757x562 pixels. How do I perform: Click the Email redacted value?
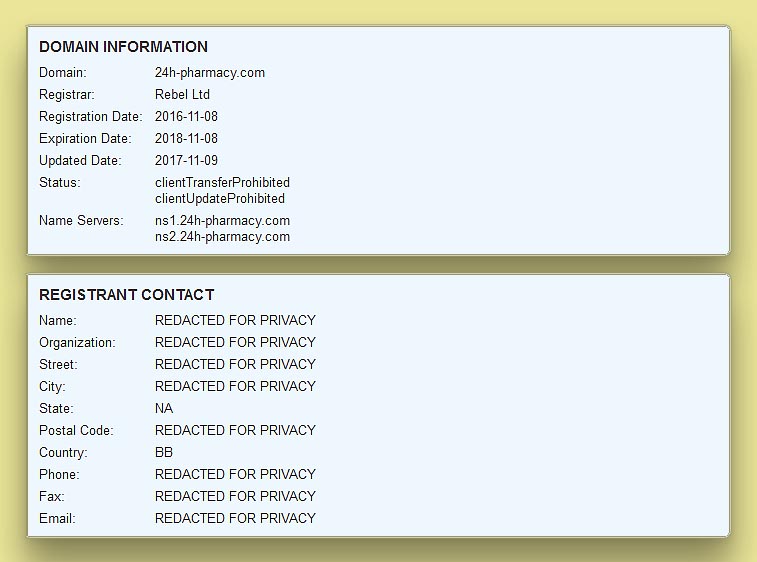pyautogui.click(x=235, y=519)
